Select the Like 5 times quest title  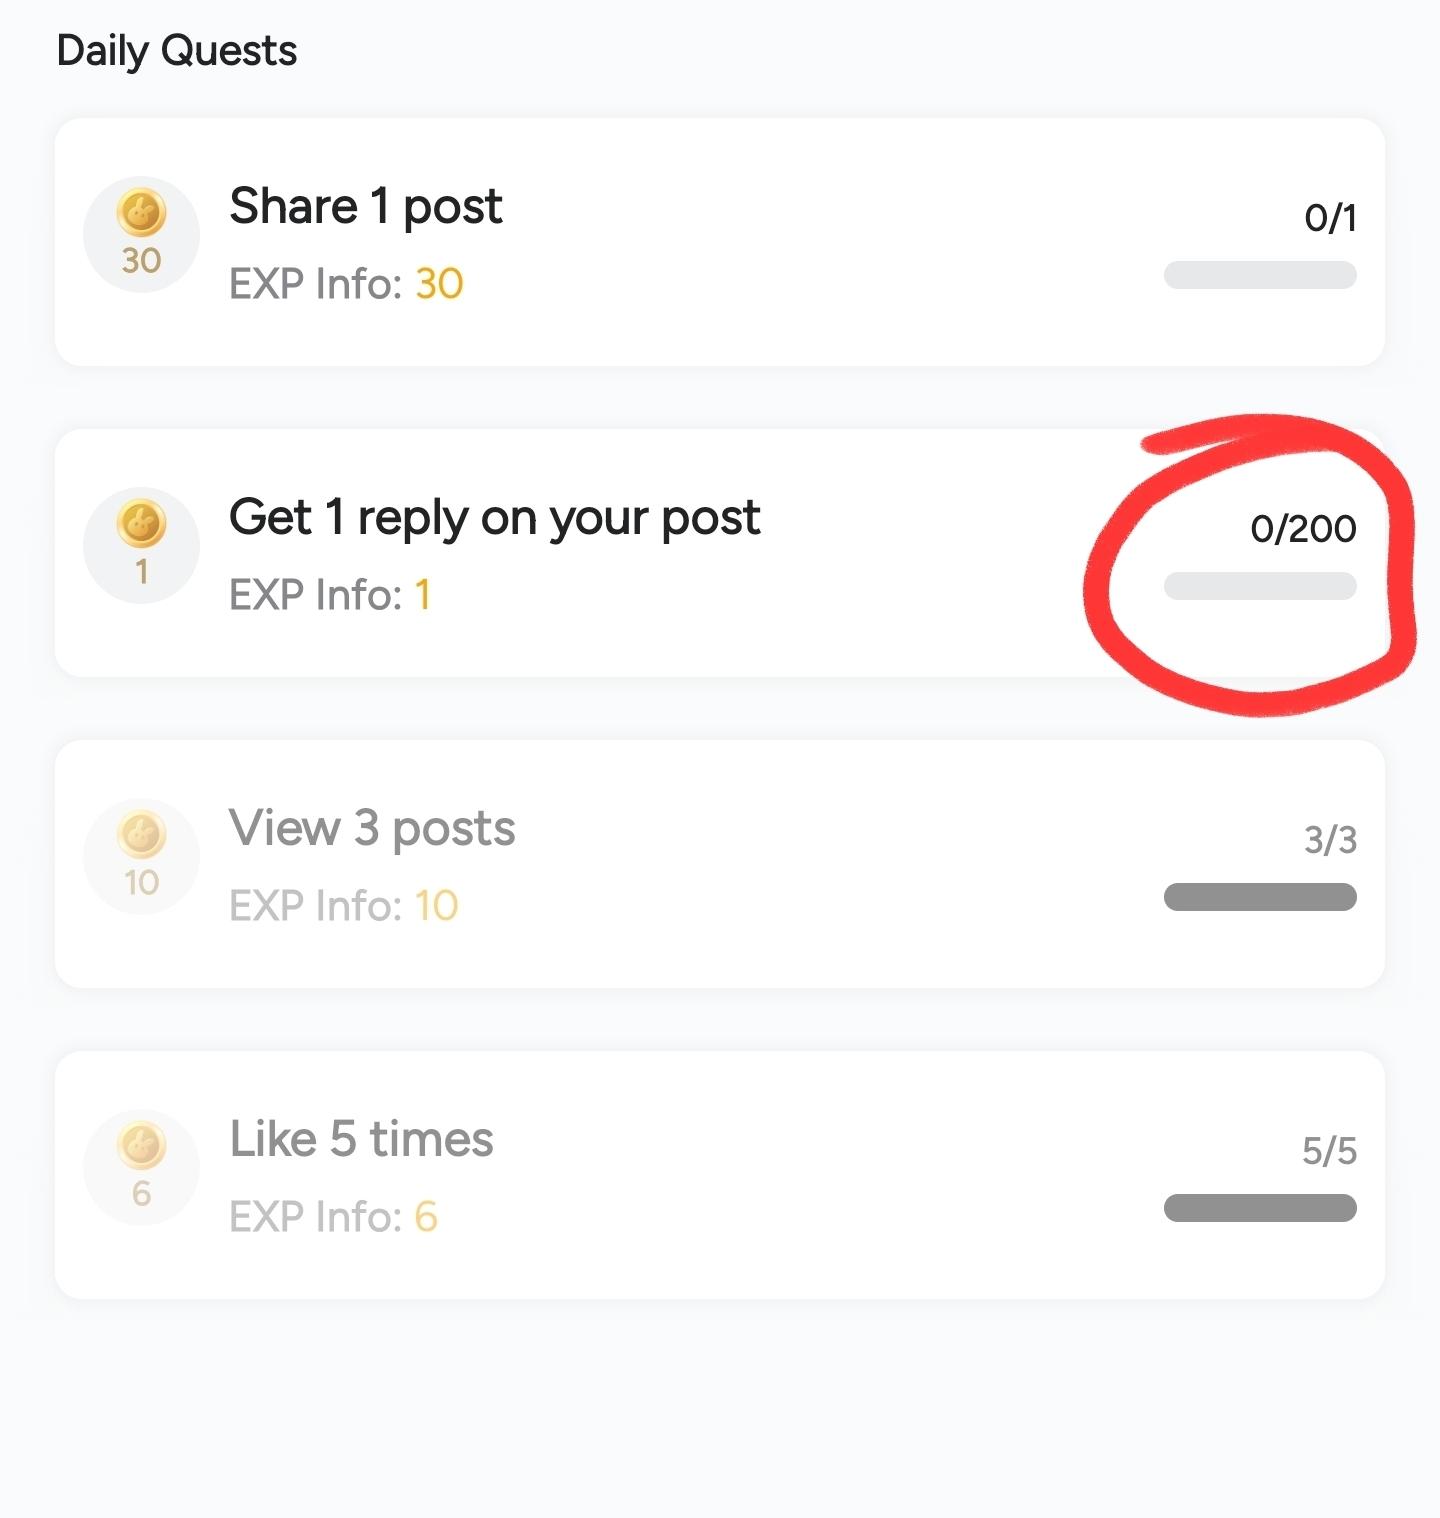pos(361,1139)
